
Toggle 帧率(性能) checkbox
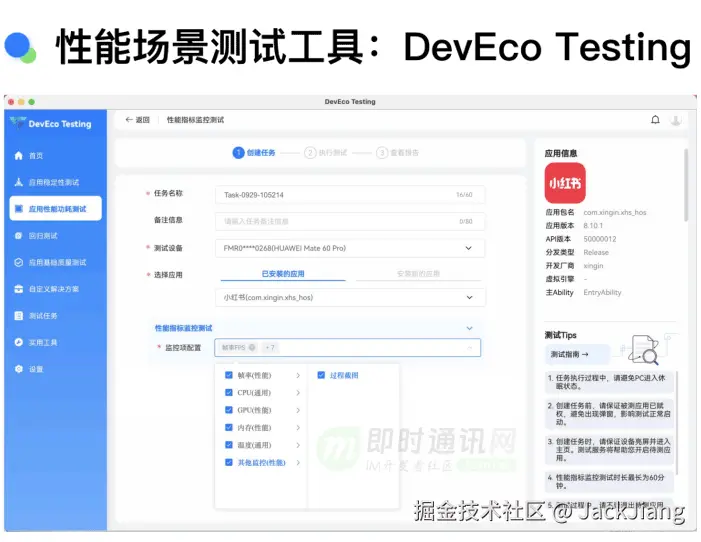pos(229,375)
